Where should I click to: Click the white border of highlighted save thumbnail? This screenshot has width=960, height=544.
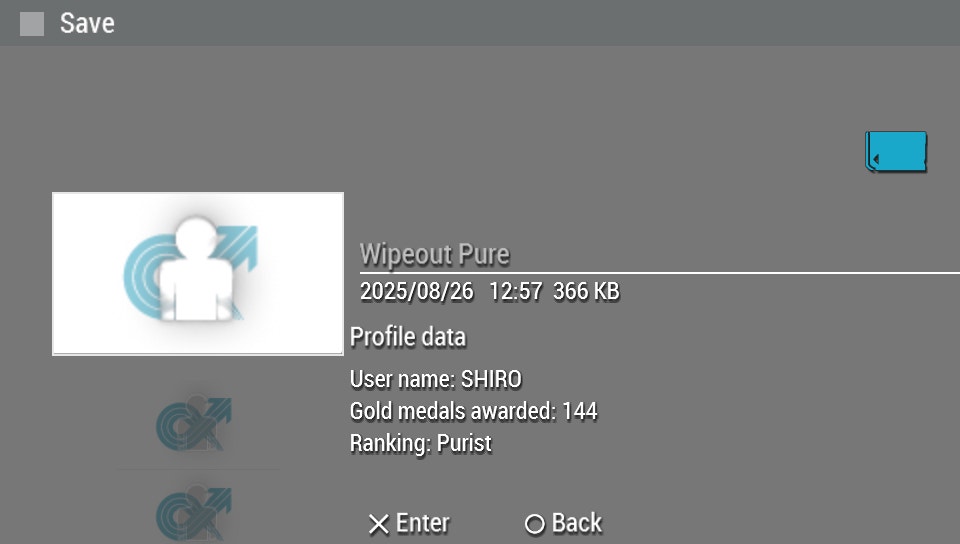pyautogui.click(x=198, y=193)
